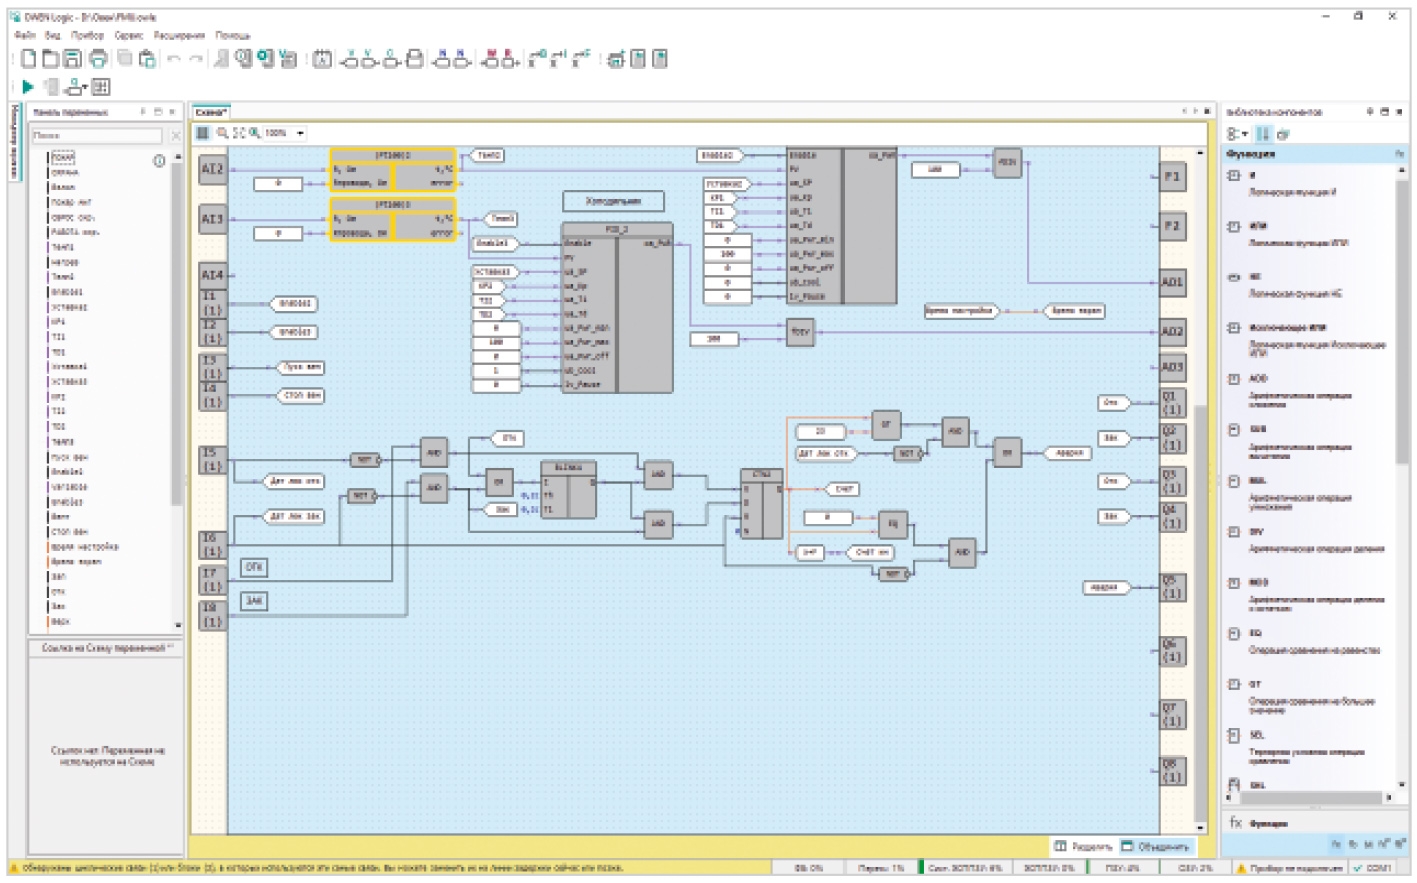This screenshot has width=1417, height=883.
Task: Click the New project icon in toolbar
Action: coord(28,59)
